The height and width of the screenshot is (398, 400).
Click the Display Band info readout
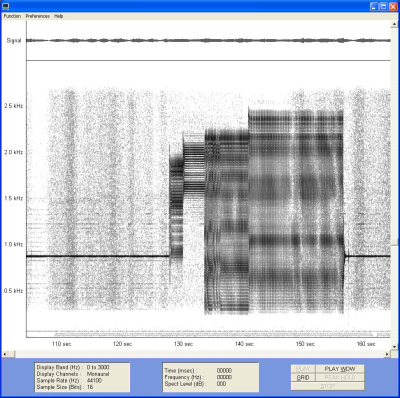coord(73,367)
